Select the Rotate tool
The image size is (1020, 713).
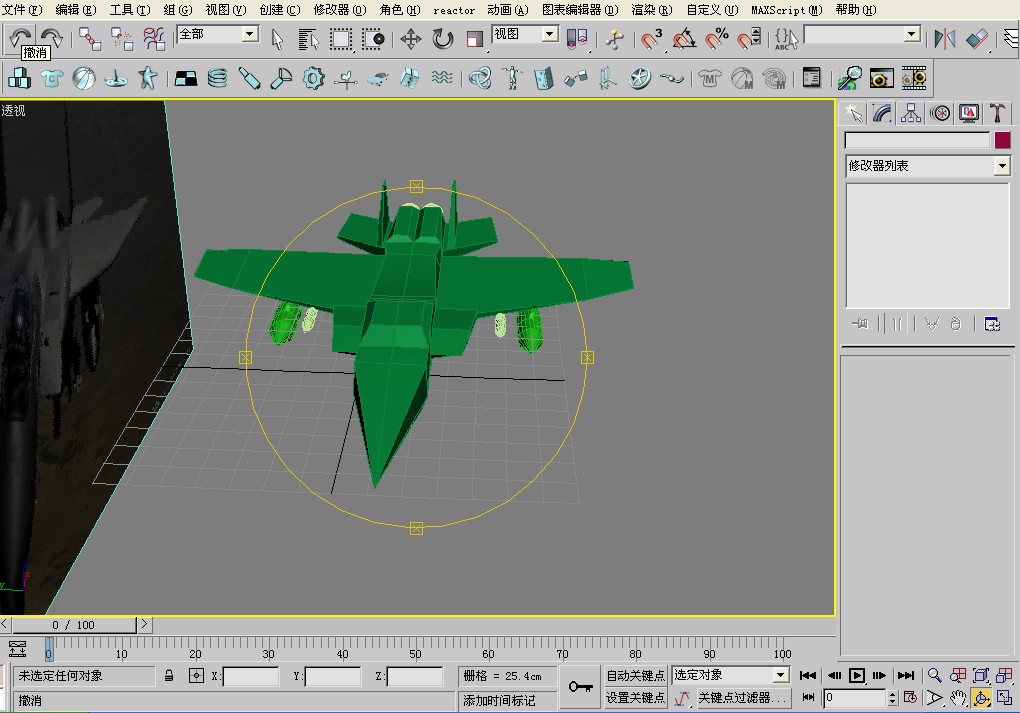coord(443,39)
